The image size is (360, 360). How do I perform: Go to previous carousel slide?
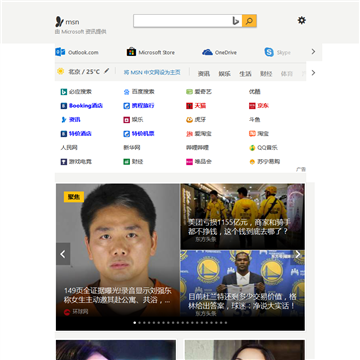(63, 254)
